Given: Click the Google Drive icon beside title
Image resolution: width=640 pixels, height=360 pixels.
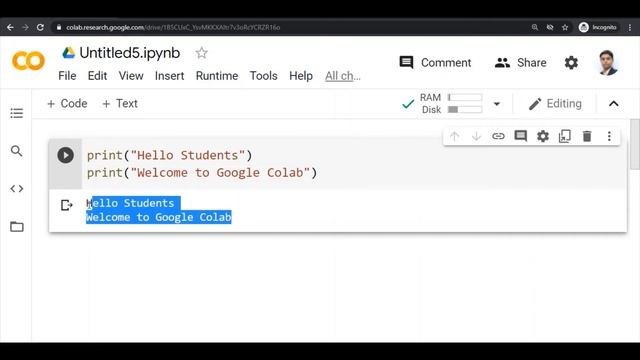Looking at the screenshot, I should click(69, 53).
